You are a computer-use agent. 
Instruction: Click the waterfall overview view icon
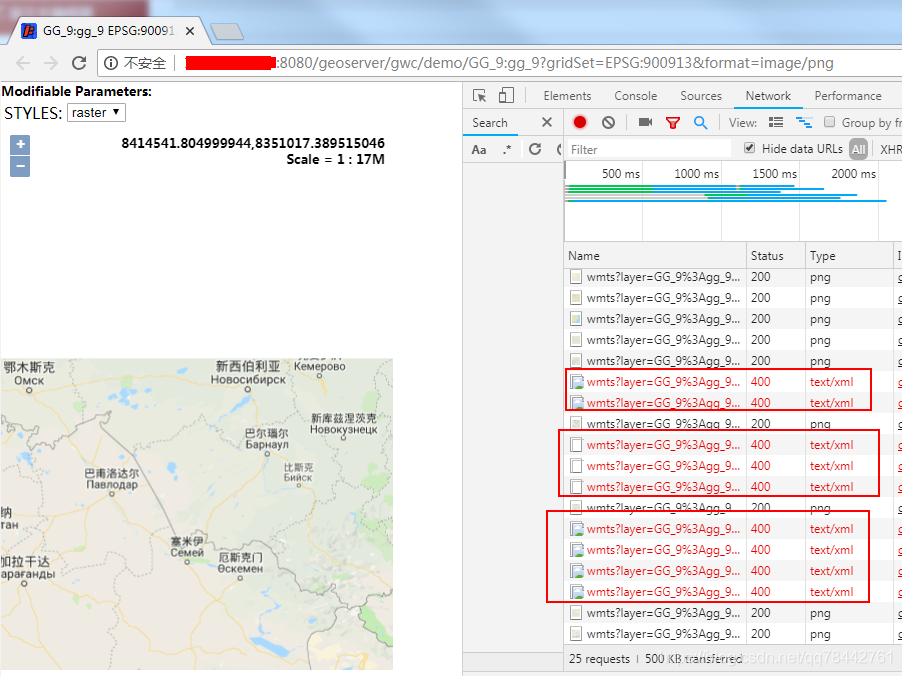pyautogui.click(x=804, y=122)
